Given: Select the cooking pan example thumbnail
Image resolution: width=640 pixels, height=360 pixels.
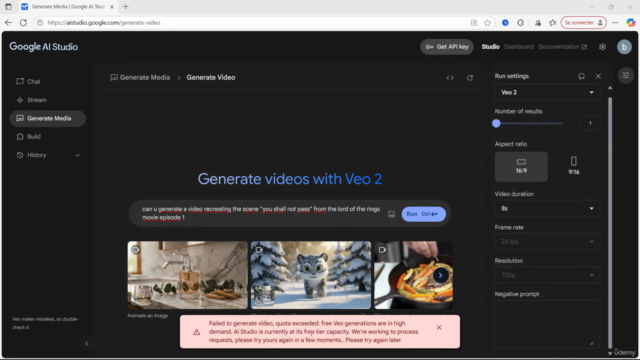Looking at the screenshot, I should point(413,275).
